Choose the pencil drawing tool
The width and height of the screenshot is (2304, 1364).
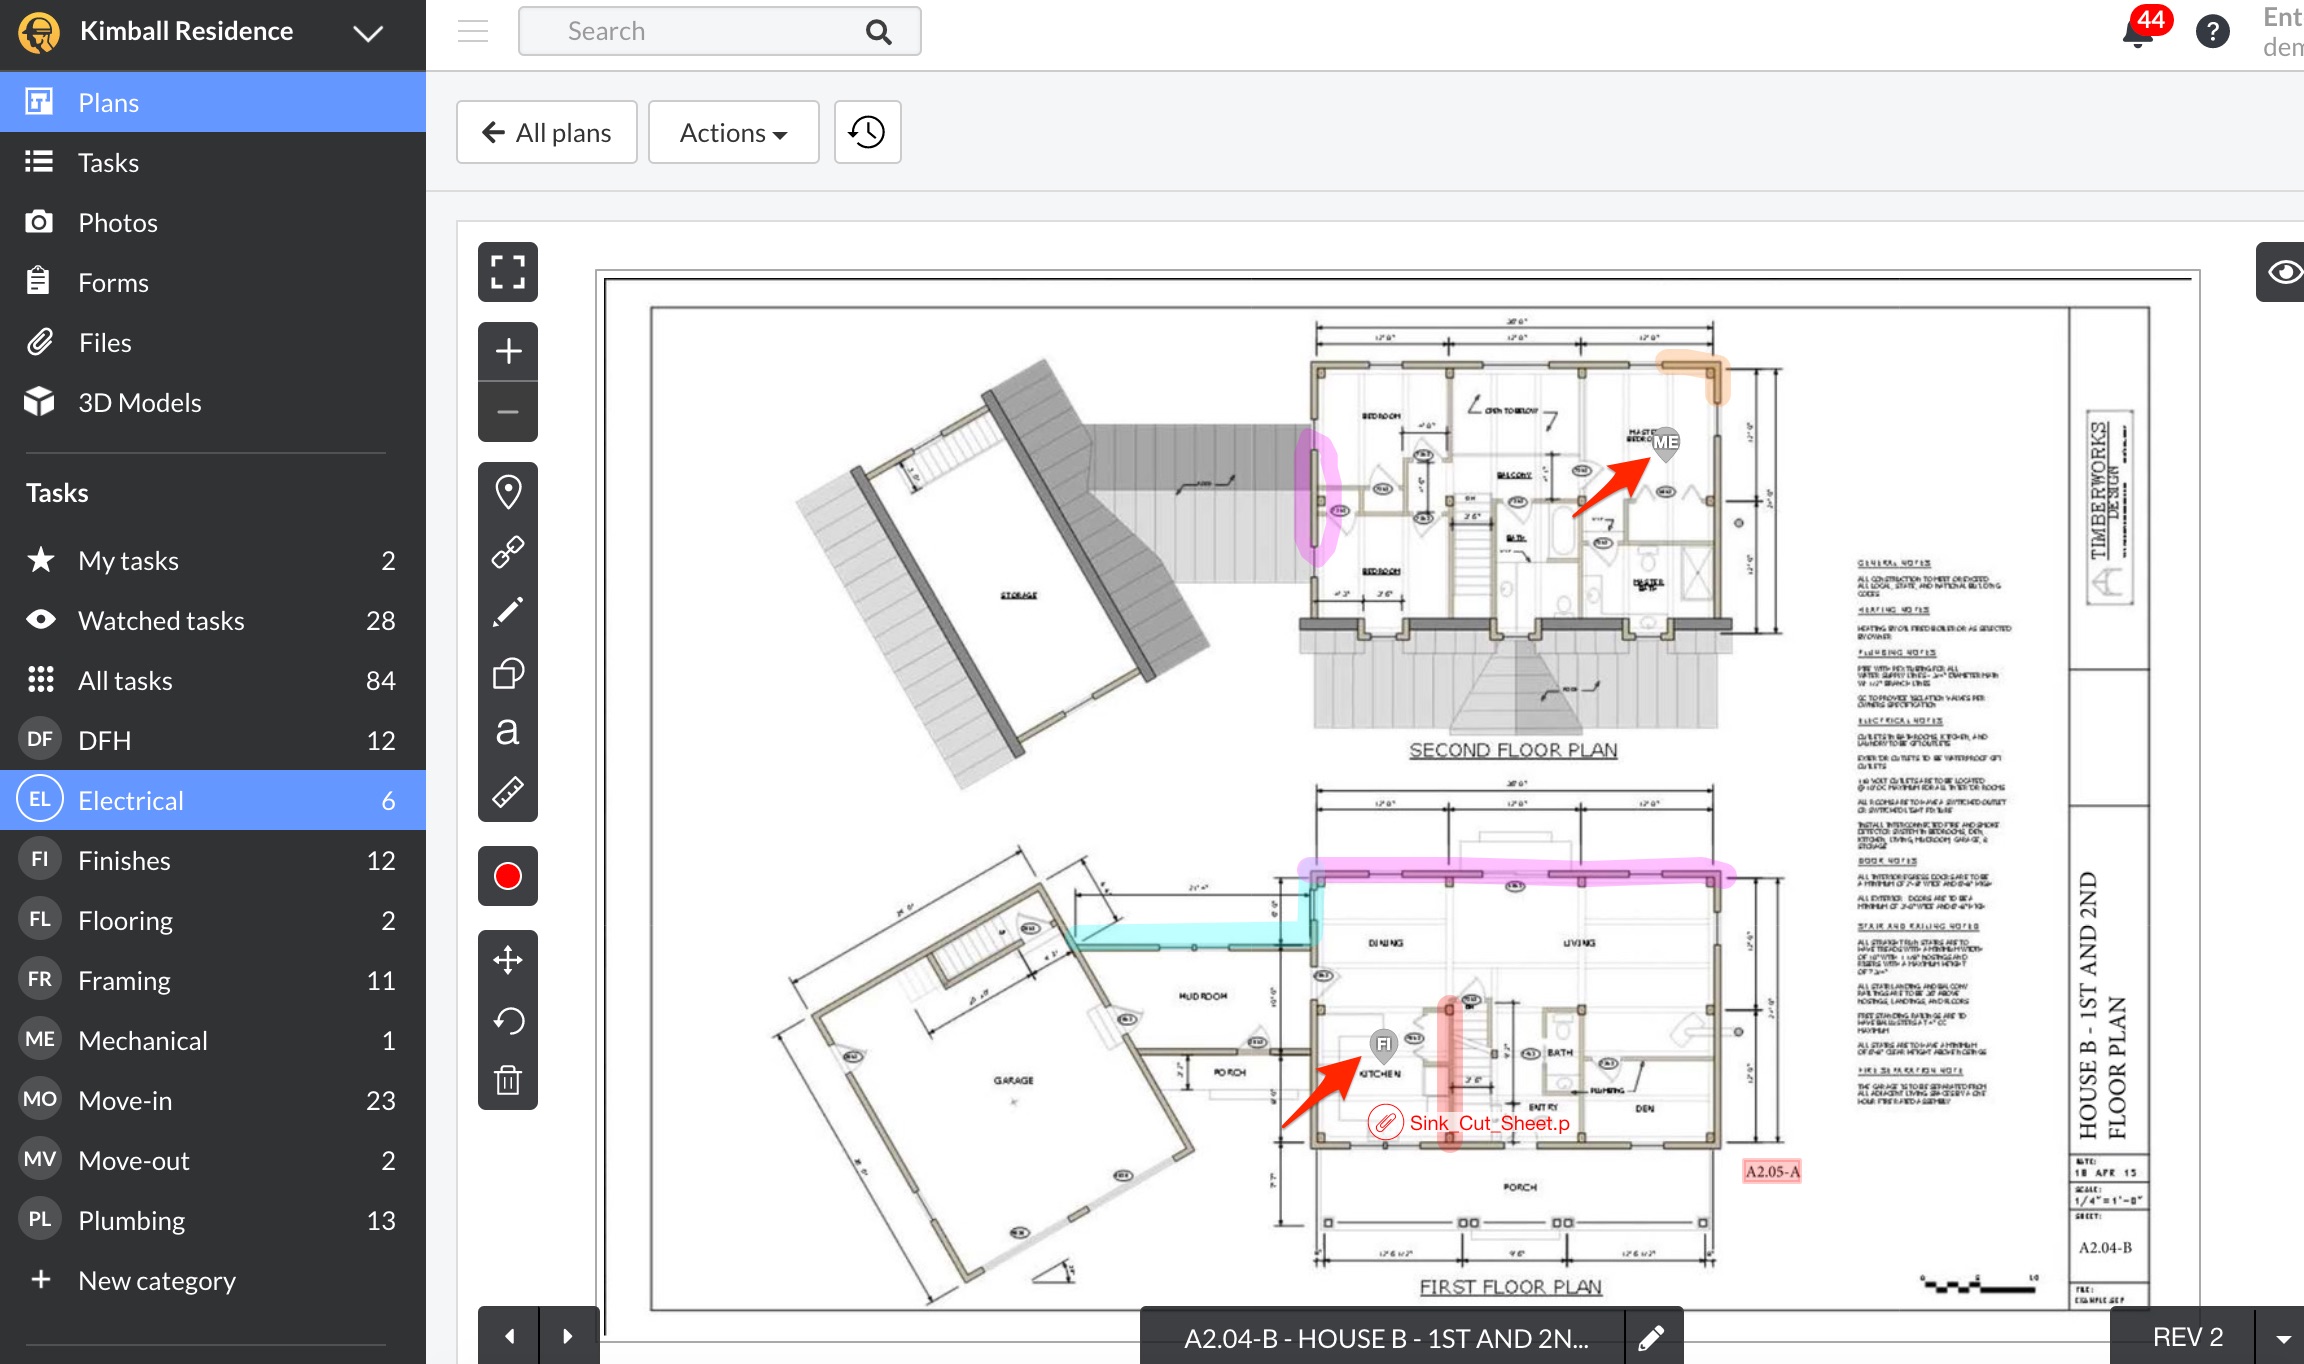click(508, 612)
